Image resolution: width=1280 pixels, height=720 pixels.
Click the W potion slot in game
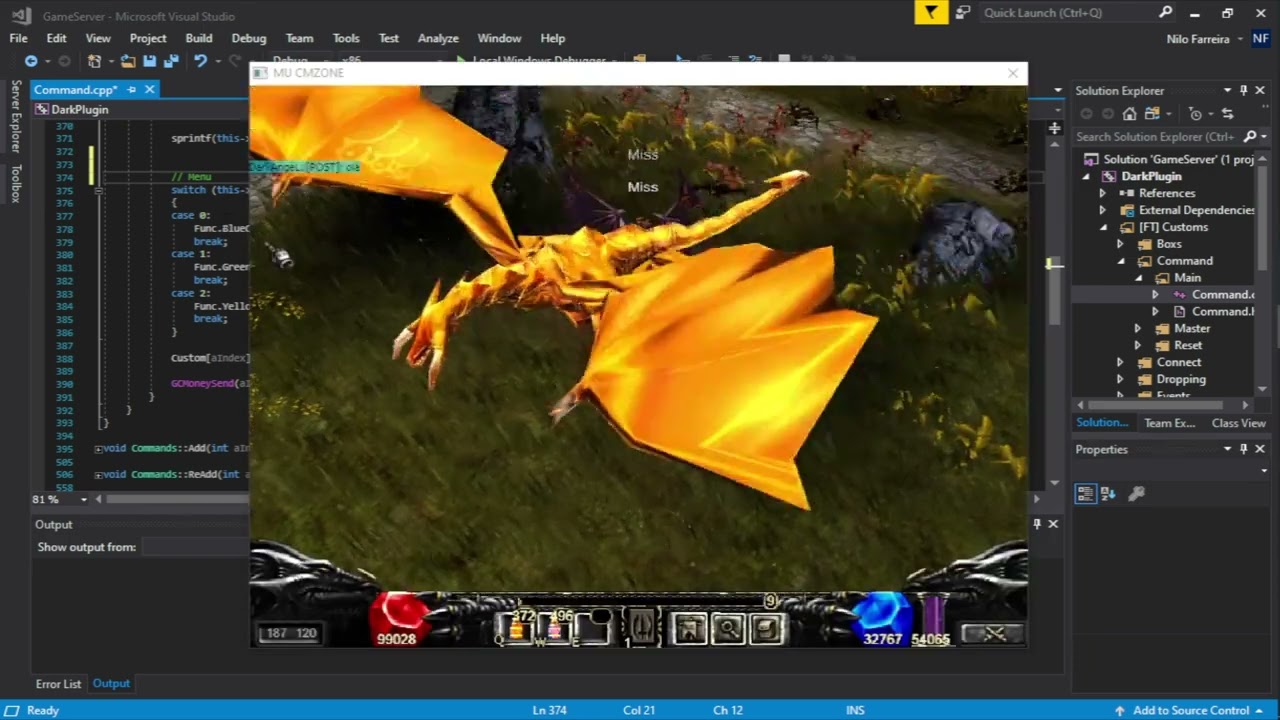(x=554, y=627)
